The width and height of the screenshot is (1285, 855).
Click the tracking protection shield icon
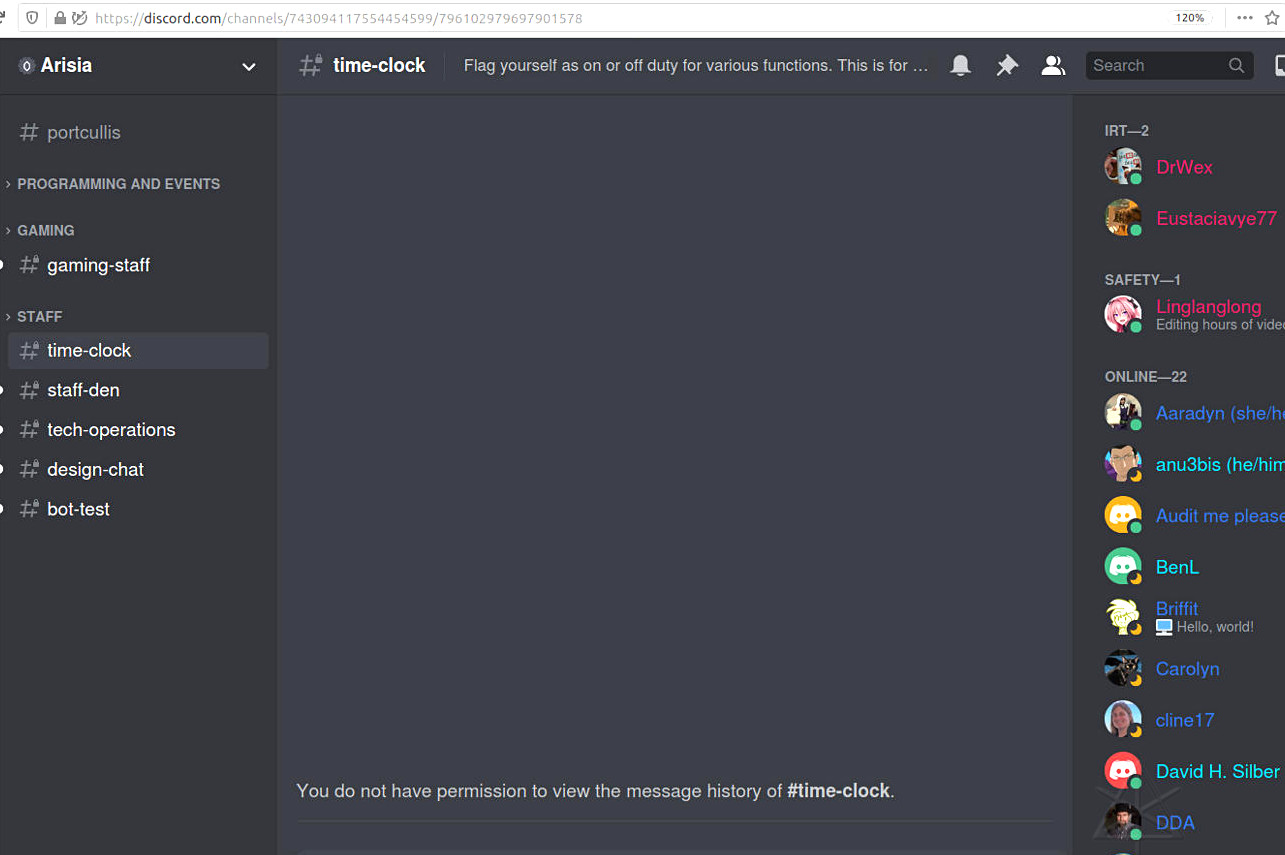(x=33, y=18)
